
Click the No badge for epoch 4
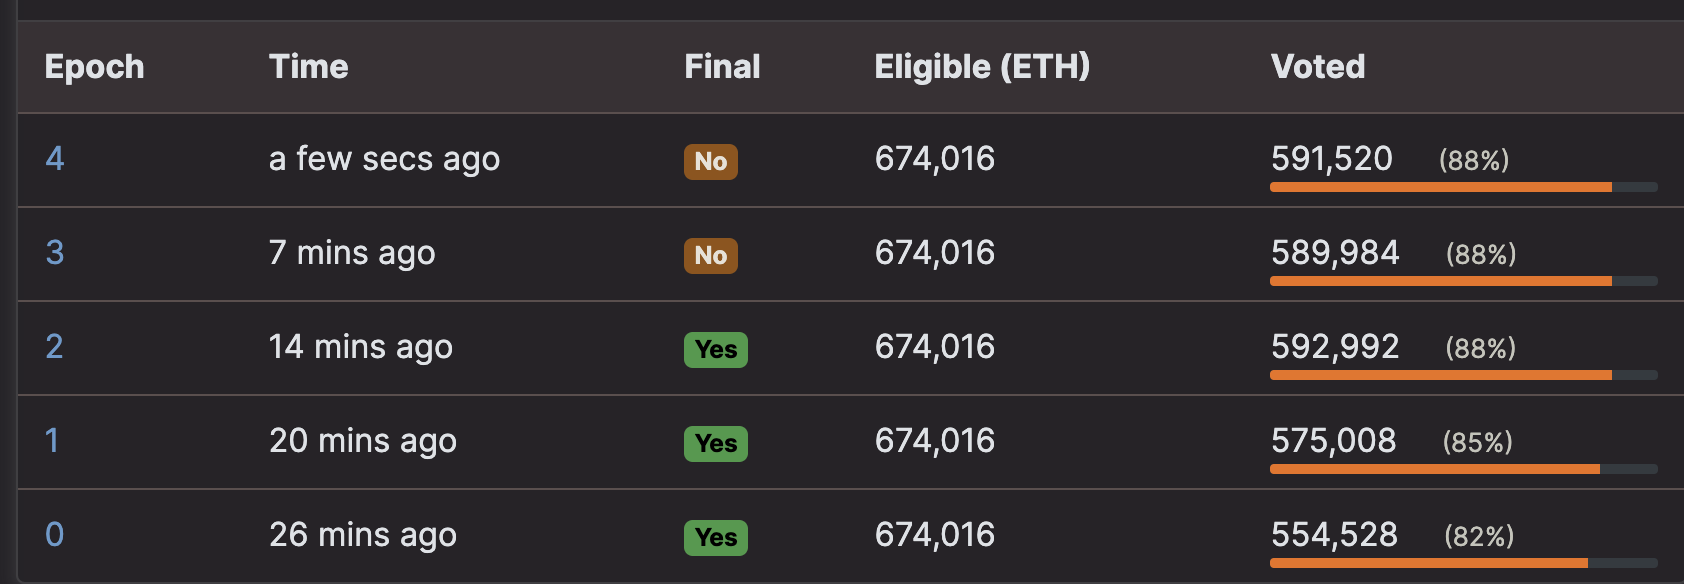tap(711, 162)
